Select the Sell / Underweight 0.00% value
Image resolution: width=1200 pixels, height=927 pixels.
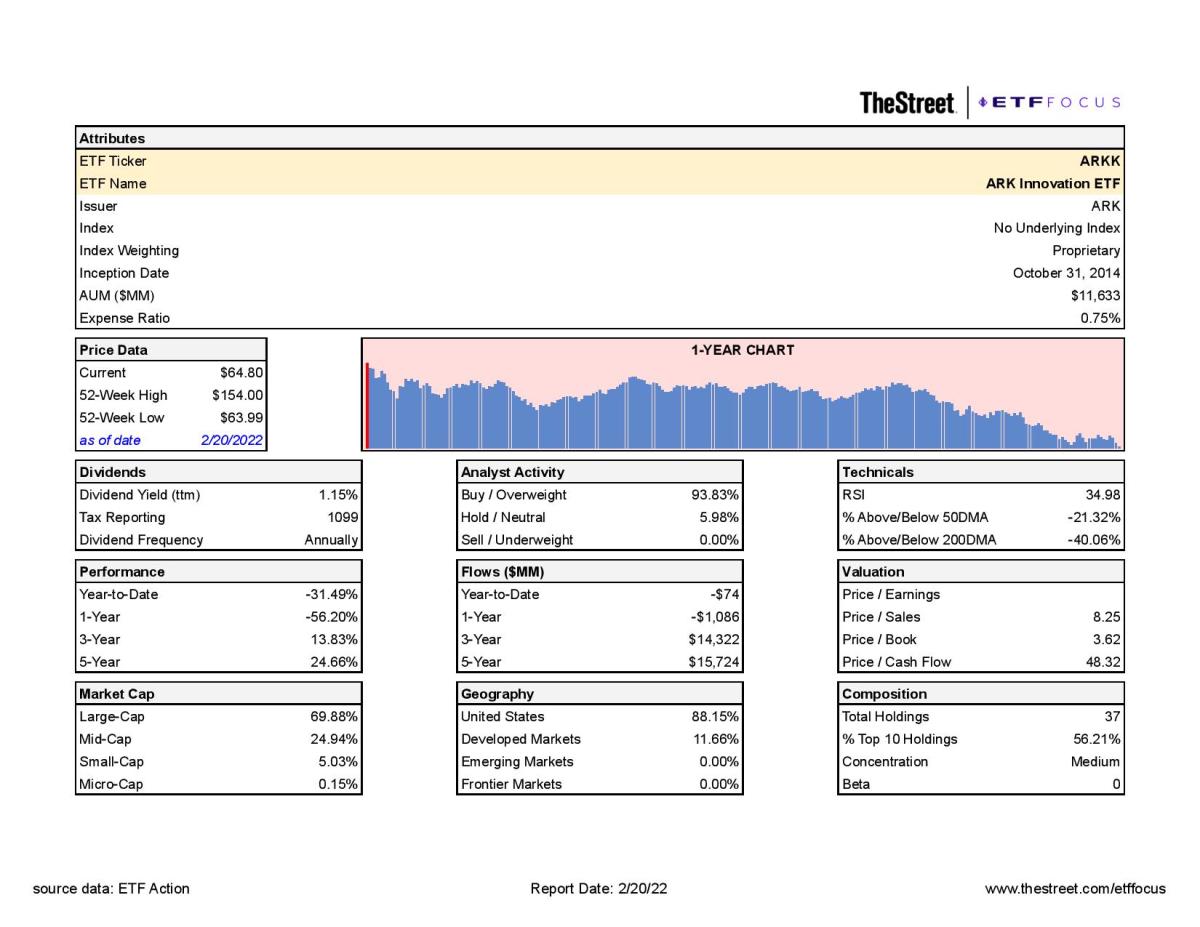coord(720,540)
